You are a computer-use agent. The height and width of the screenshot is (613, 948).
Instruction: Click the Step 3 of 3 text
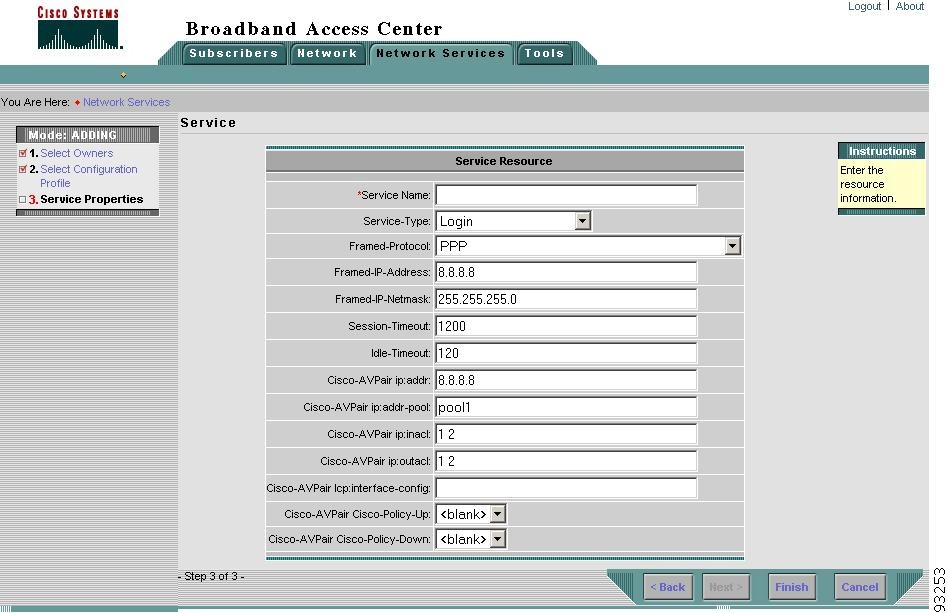pos(211,576)
